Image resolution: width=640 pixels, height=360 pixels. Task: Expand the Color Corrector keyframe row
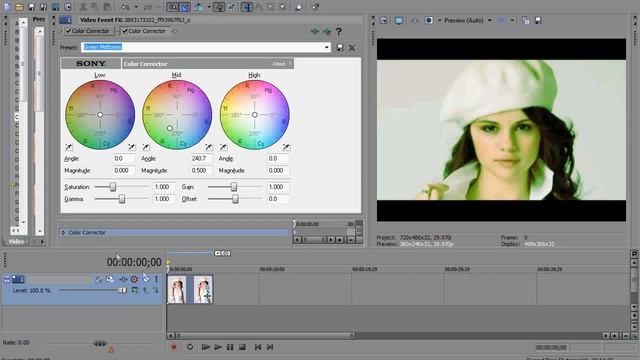pyautogui.click(x=63, y=233)
